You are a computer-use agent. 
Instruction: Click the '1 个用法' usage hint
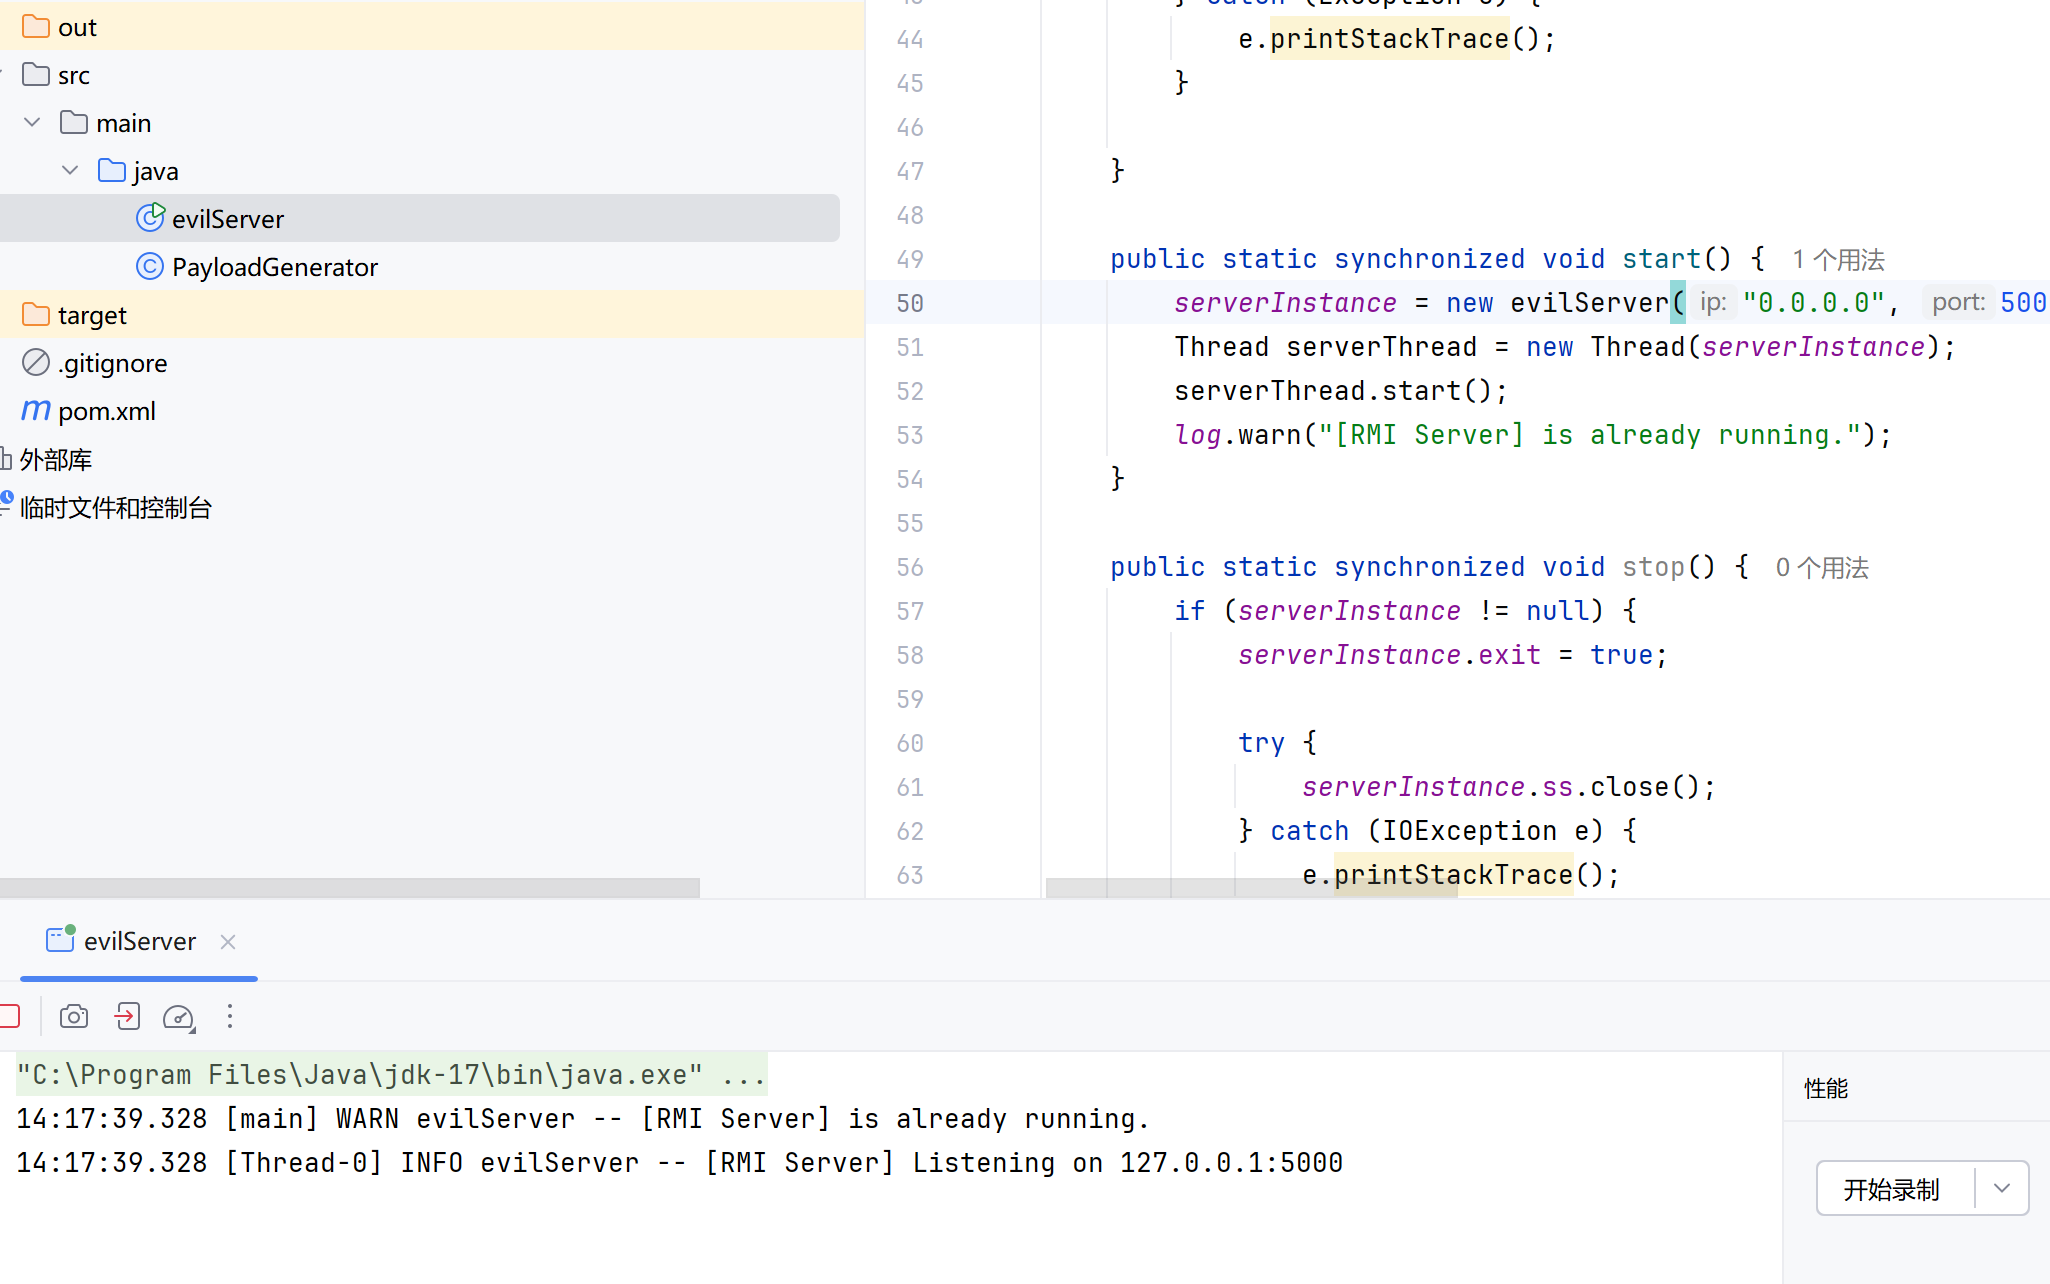pyautogui.click(x=1838, y=260)
